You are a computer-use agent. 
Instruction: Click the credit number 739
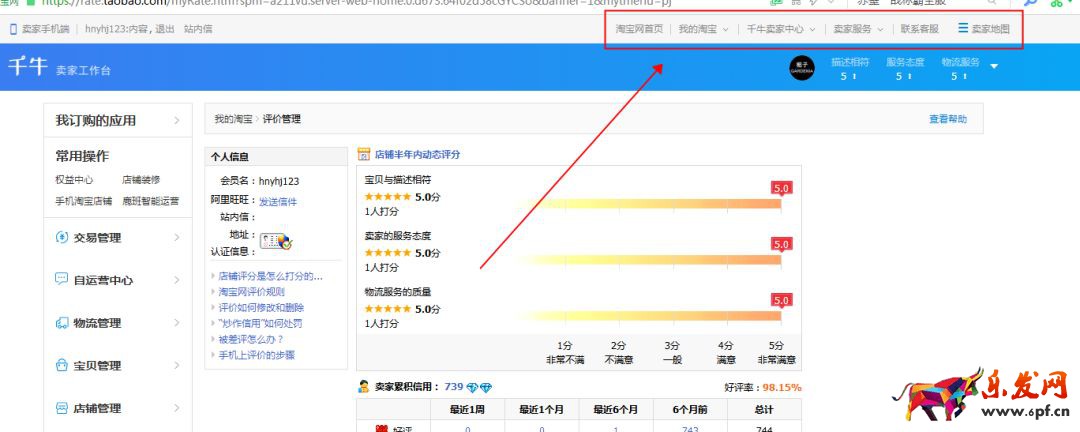454,387
